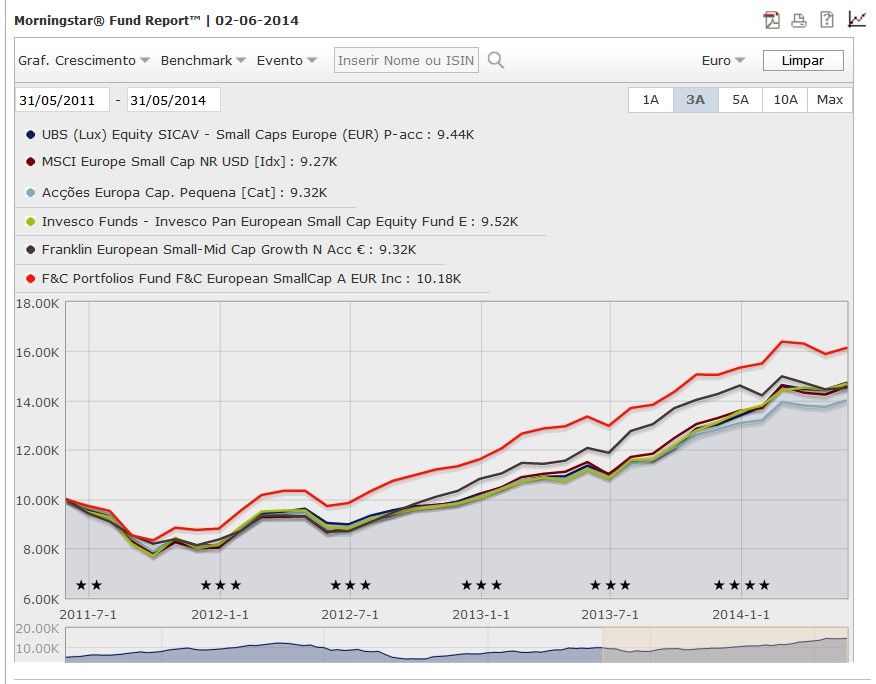
Task: Click the Acções Europa light blue legend dot
Action: pyautogui.click(x=31, y=193)
